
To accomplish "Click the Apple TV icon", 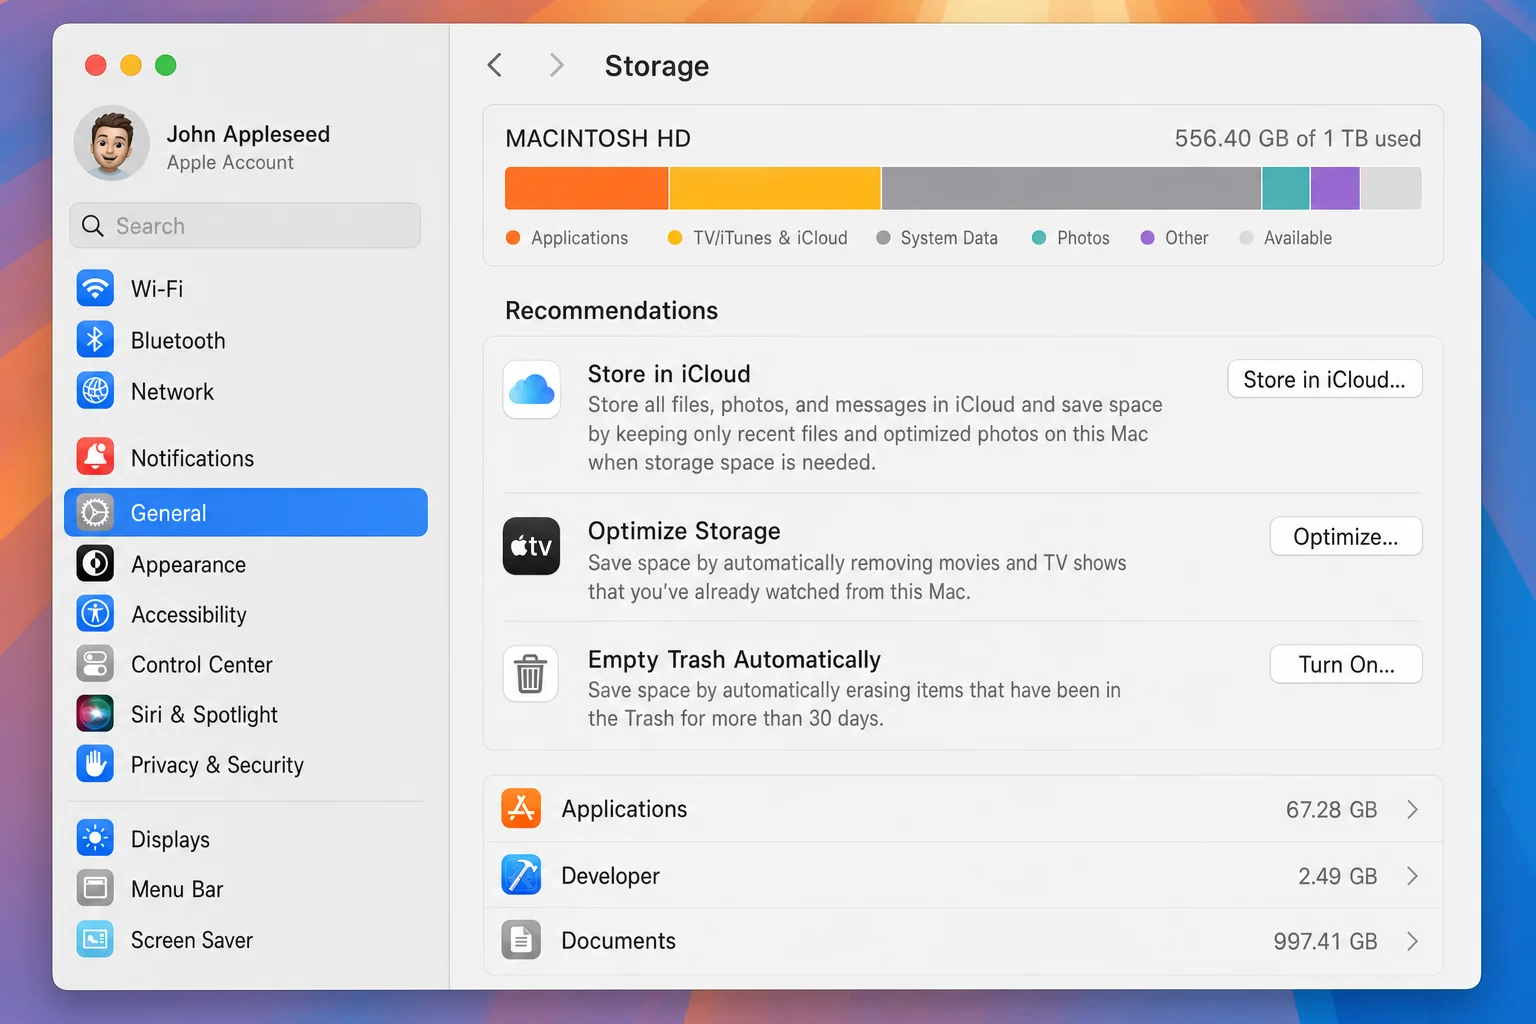I will [x=531, y=546].
